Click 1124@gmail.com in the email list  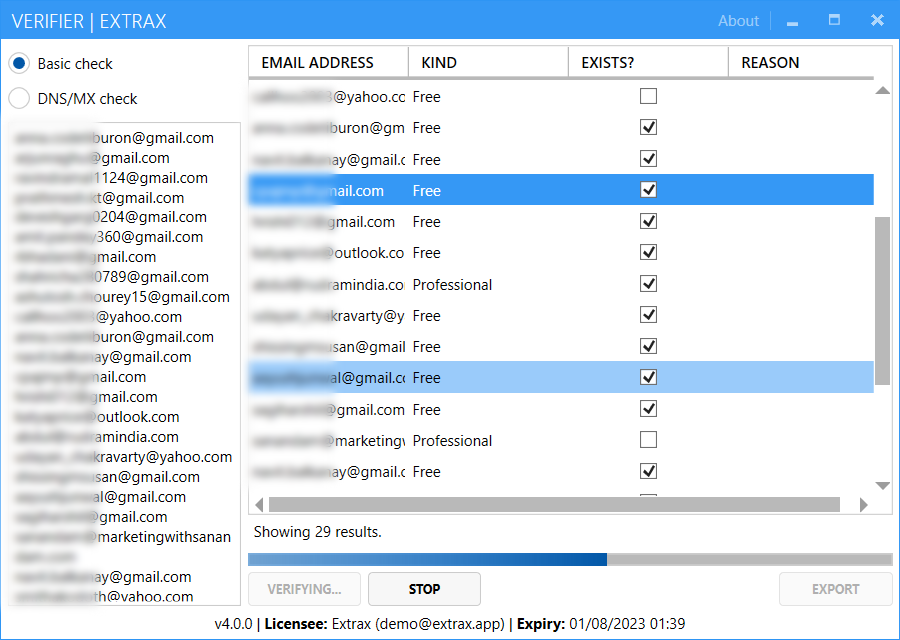(x=112, y=178)
